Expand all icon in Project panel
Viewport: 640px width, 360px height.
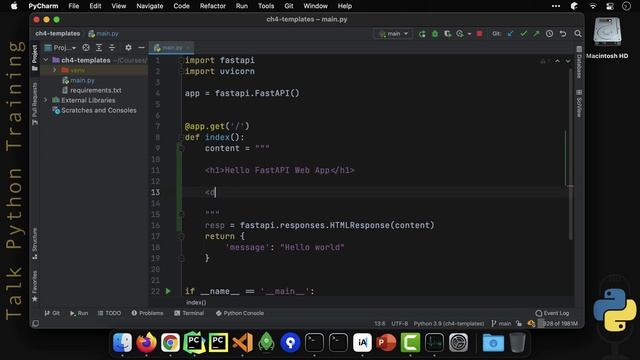(99, 48)
